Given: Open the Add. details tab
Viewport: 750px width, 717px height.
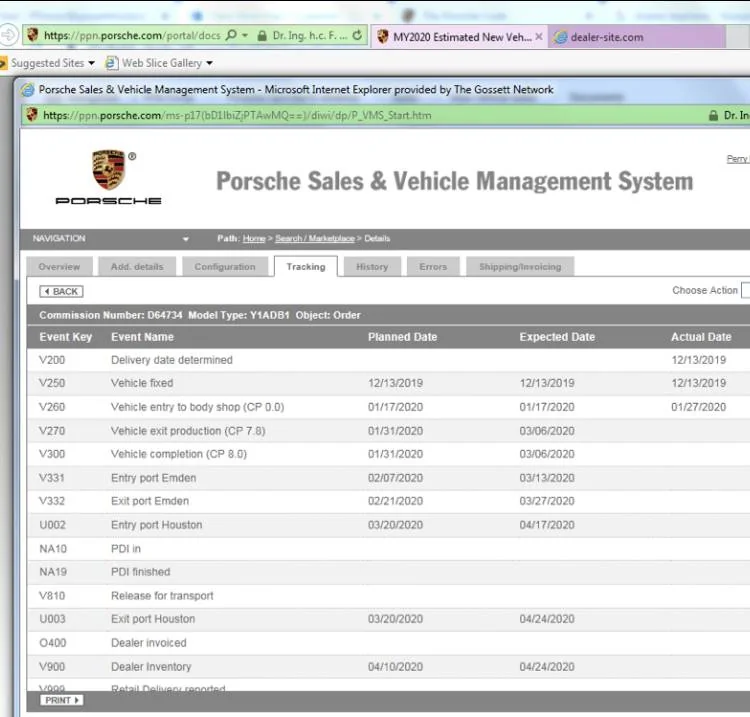Looking at the screenshot, I should coord(137,267).
